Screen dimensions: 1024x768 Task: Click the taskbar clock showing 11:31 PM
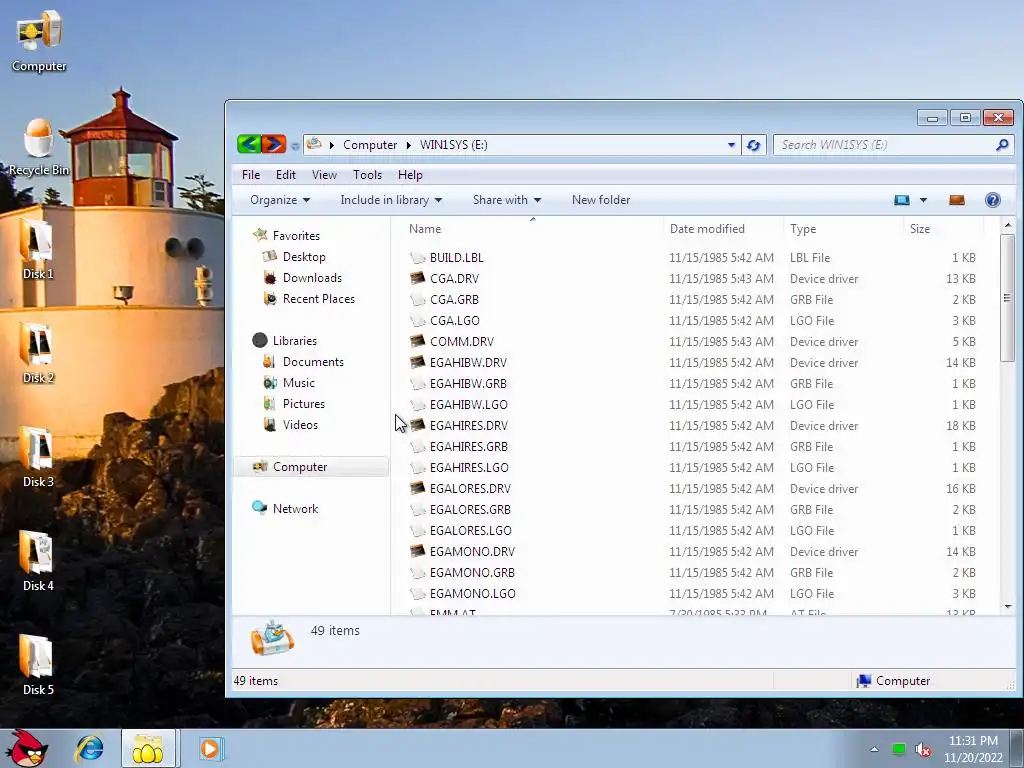coord(973,749)
